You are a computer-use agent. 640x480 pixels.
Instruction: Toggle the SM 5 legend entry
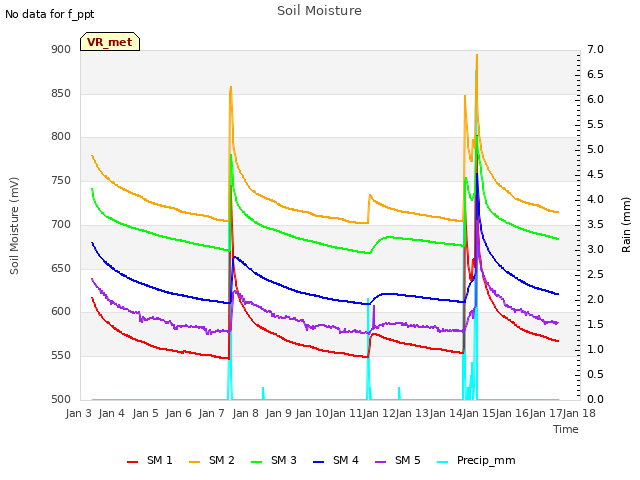[x=398, y=460]
